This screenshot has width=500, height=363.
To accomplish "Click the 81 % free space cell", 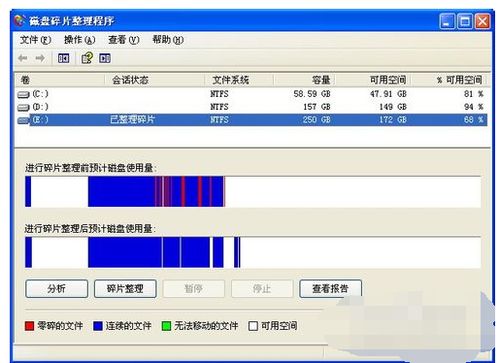I will point(474,94).
